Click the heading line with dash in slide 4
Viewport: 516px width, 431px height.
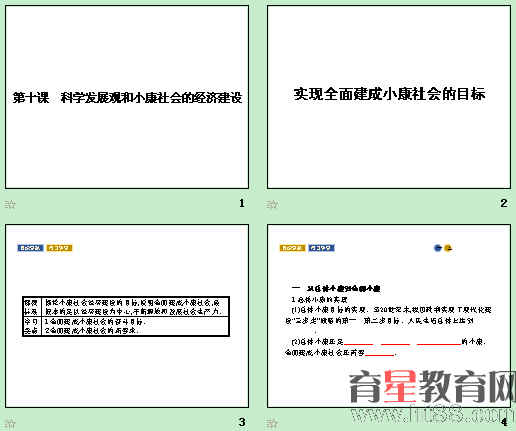click(x=336, y=288)
